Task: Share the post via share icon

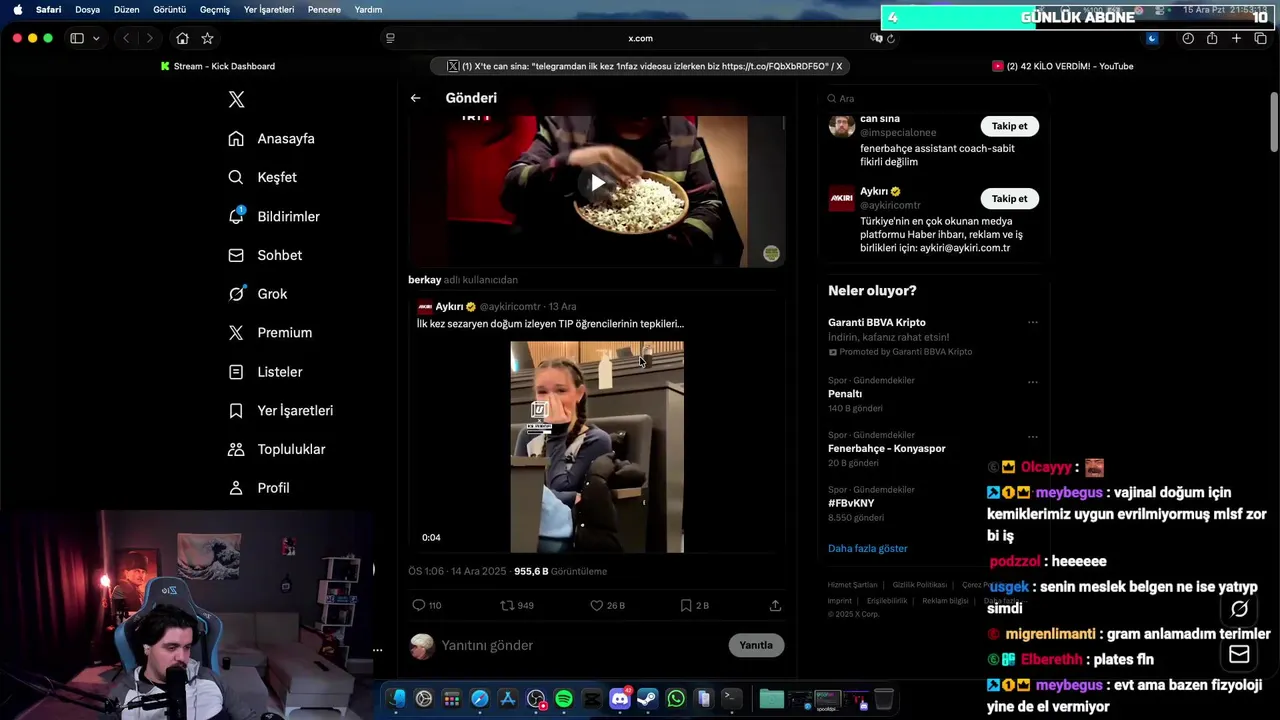Action: tap(775, 605)
